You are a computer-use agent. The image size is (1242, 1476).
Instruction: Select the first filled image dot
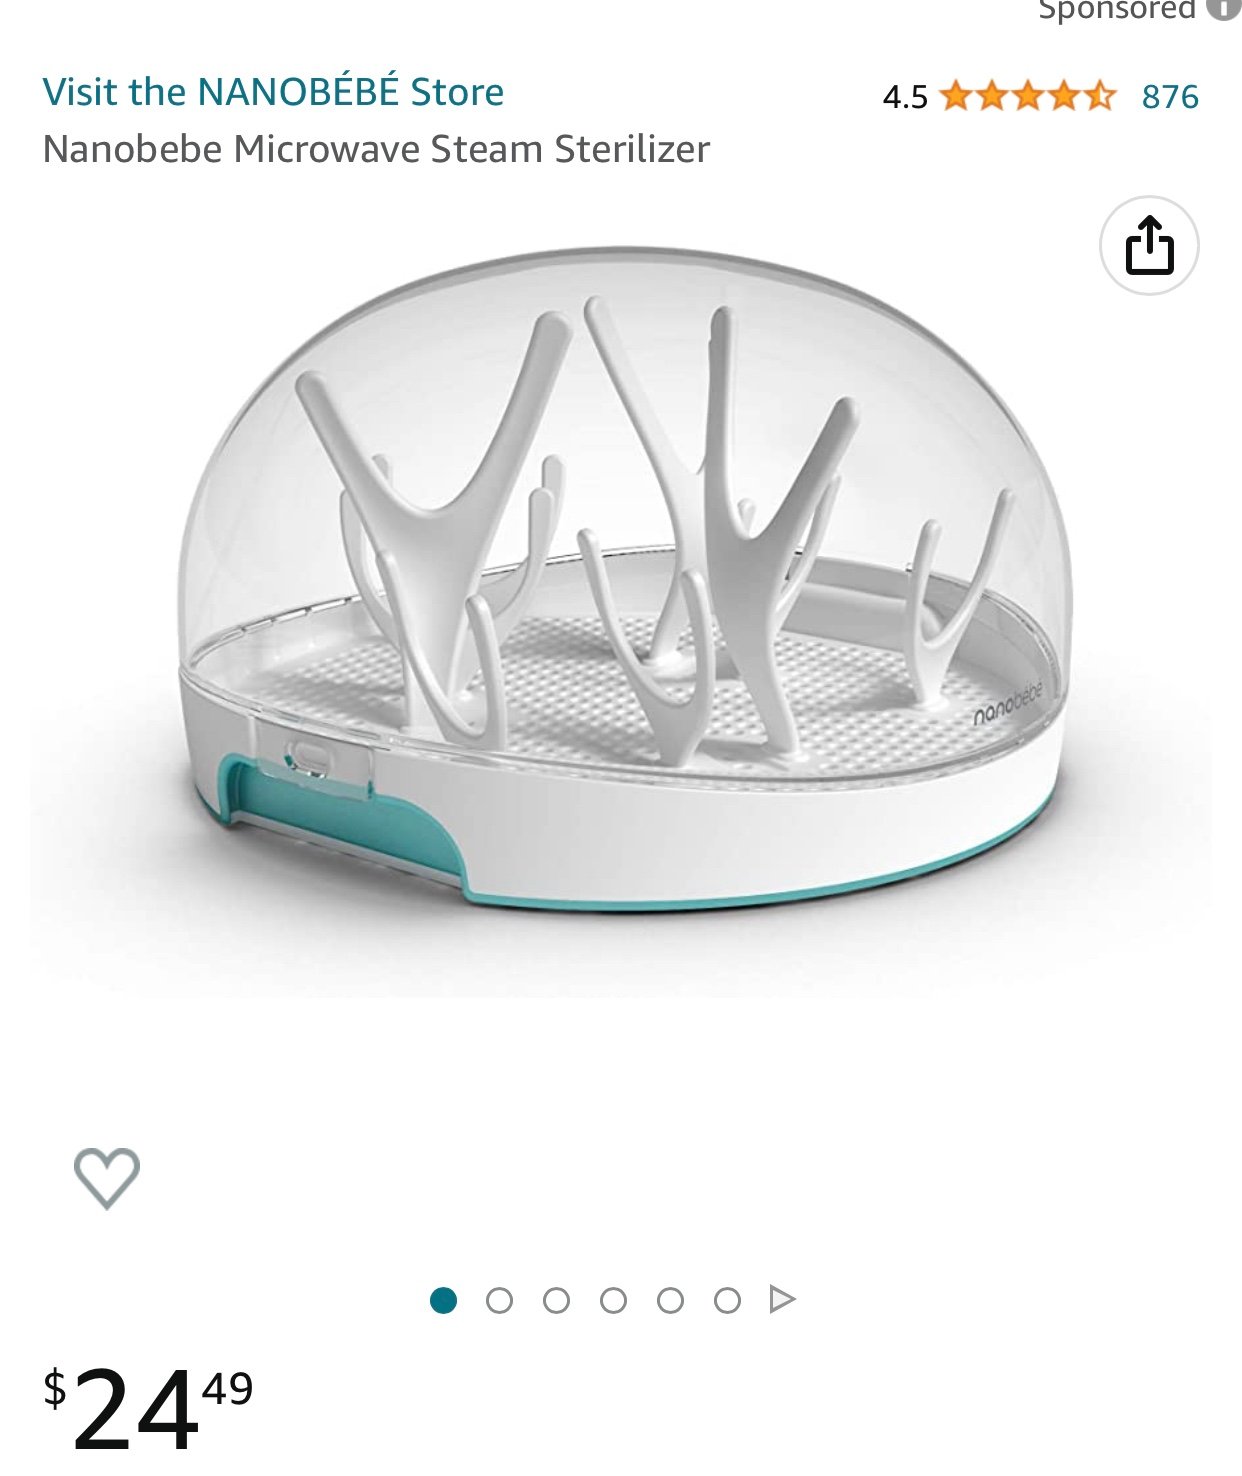443,1300
